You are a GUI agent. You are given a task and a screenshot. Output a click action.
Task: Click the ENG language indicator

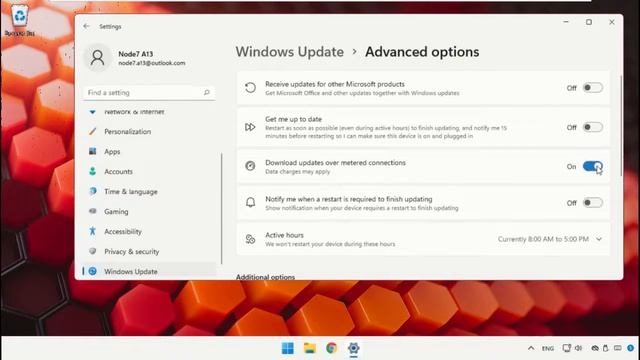pos(548,349)
